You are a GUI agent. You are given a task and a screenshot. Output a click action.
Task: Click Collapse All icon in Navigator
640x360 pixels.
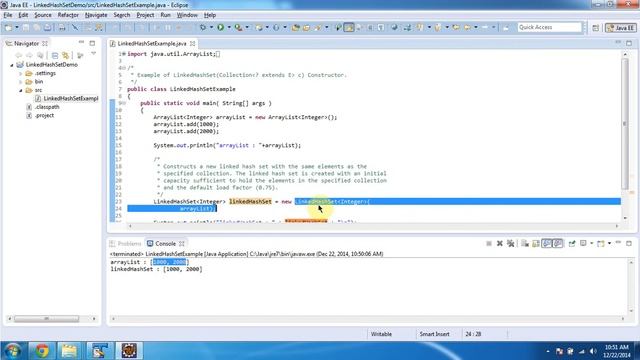click(x=55, y=55)
